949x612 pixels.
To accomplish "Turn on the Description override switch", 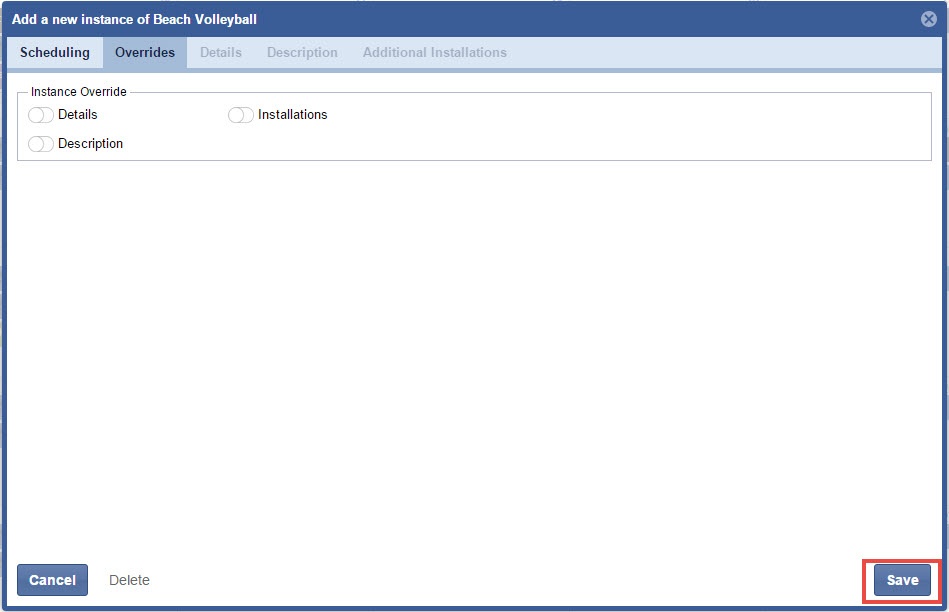I will 41,144.
